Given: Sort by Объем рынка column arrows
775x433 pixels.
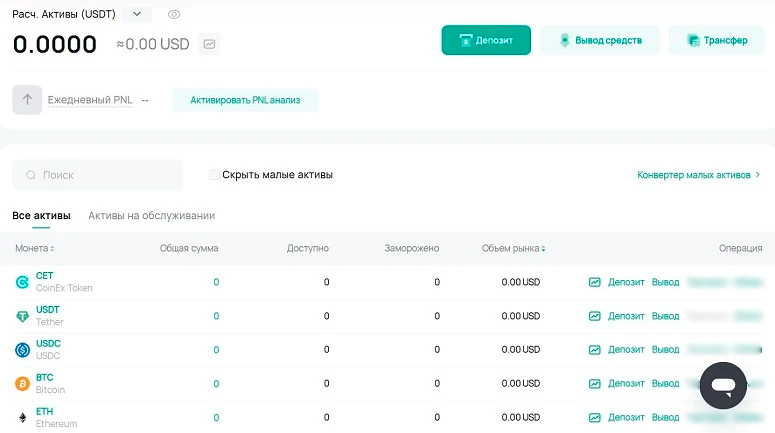Looking at the screenshot, I should tap(543, 249).
